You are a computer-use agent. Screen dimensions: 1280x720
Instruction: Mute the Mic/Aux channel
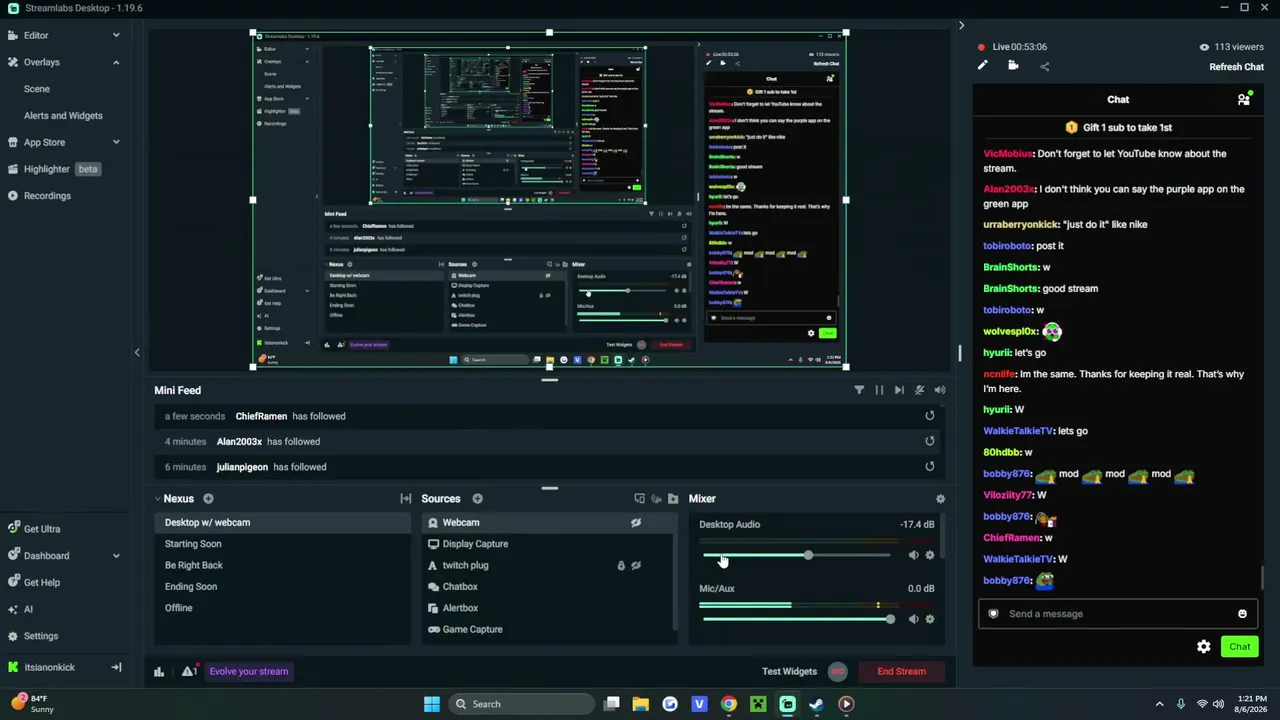point(913,619)
